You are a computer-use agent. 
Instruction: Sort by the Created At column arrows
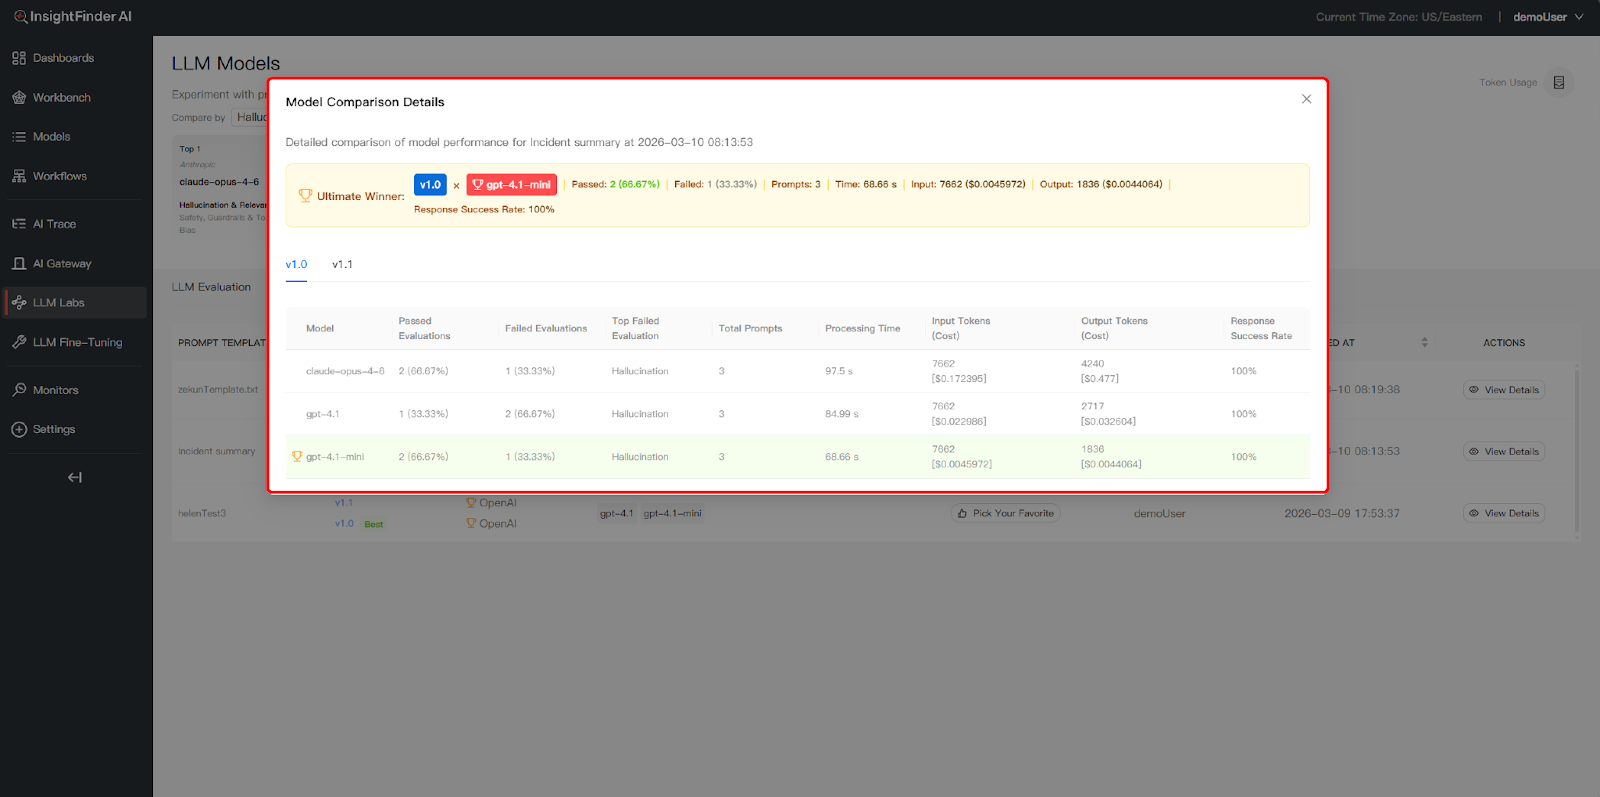(x=1424, y=343)
